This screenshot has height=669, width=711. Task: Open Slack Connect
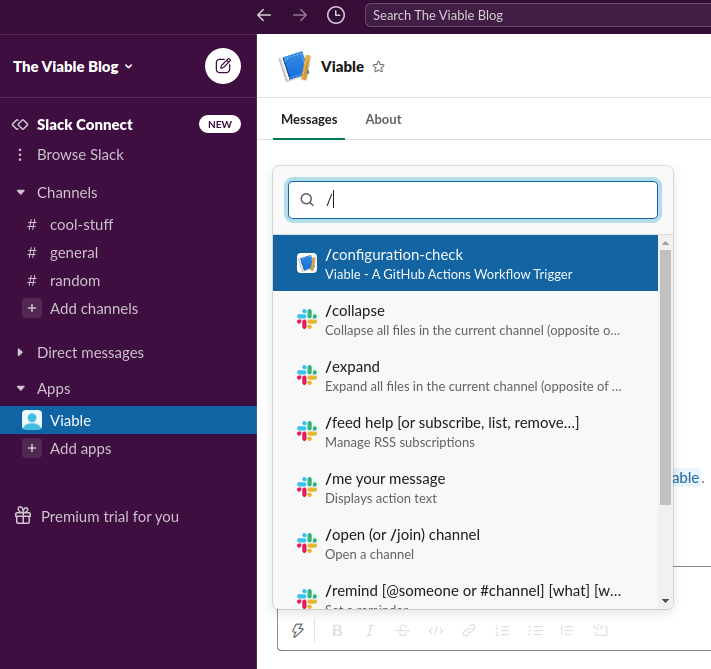tap(84, 125)
